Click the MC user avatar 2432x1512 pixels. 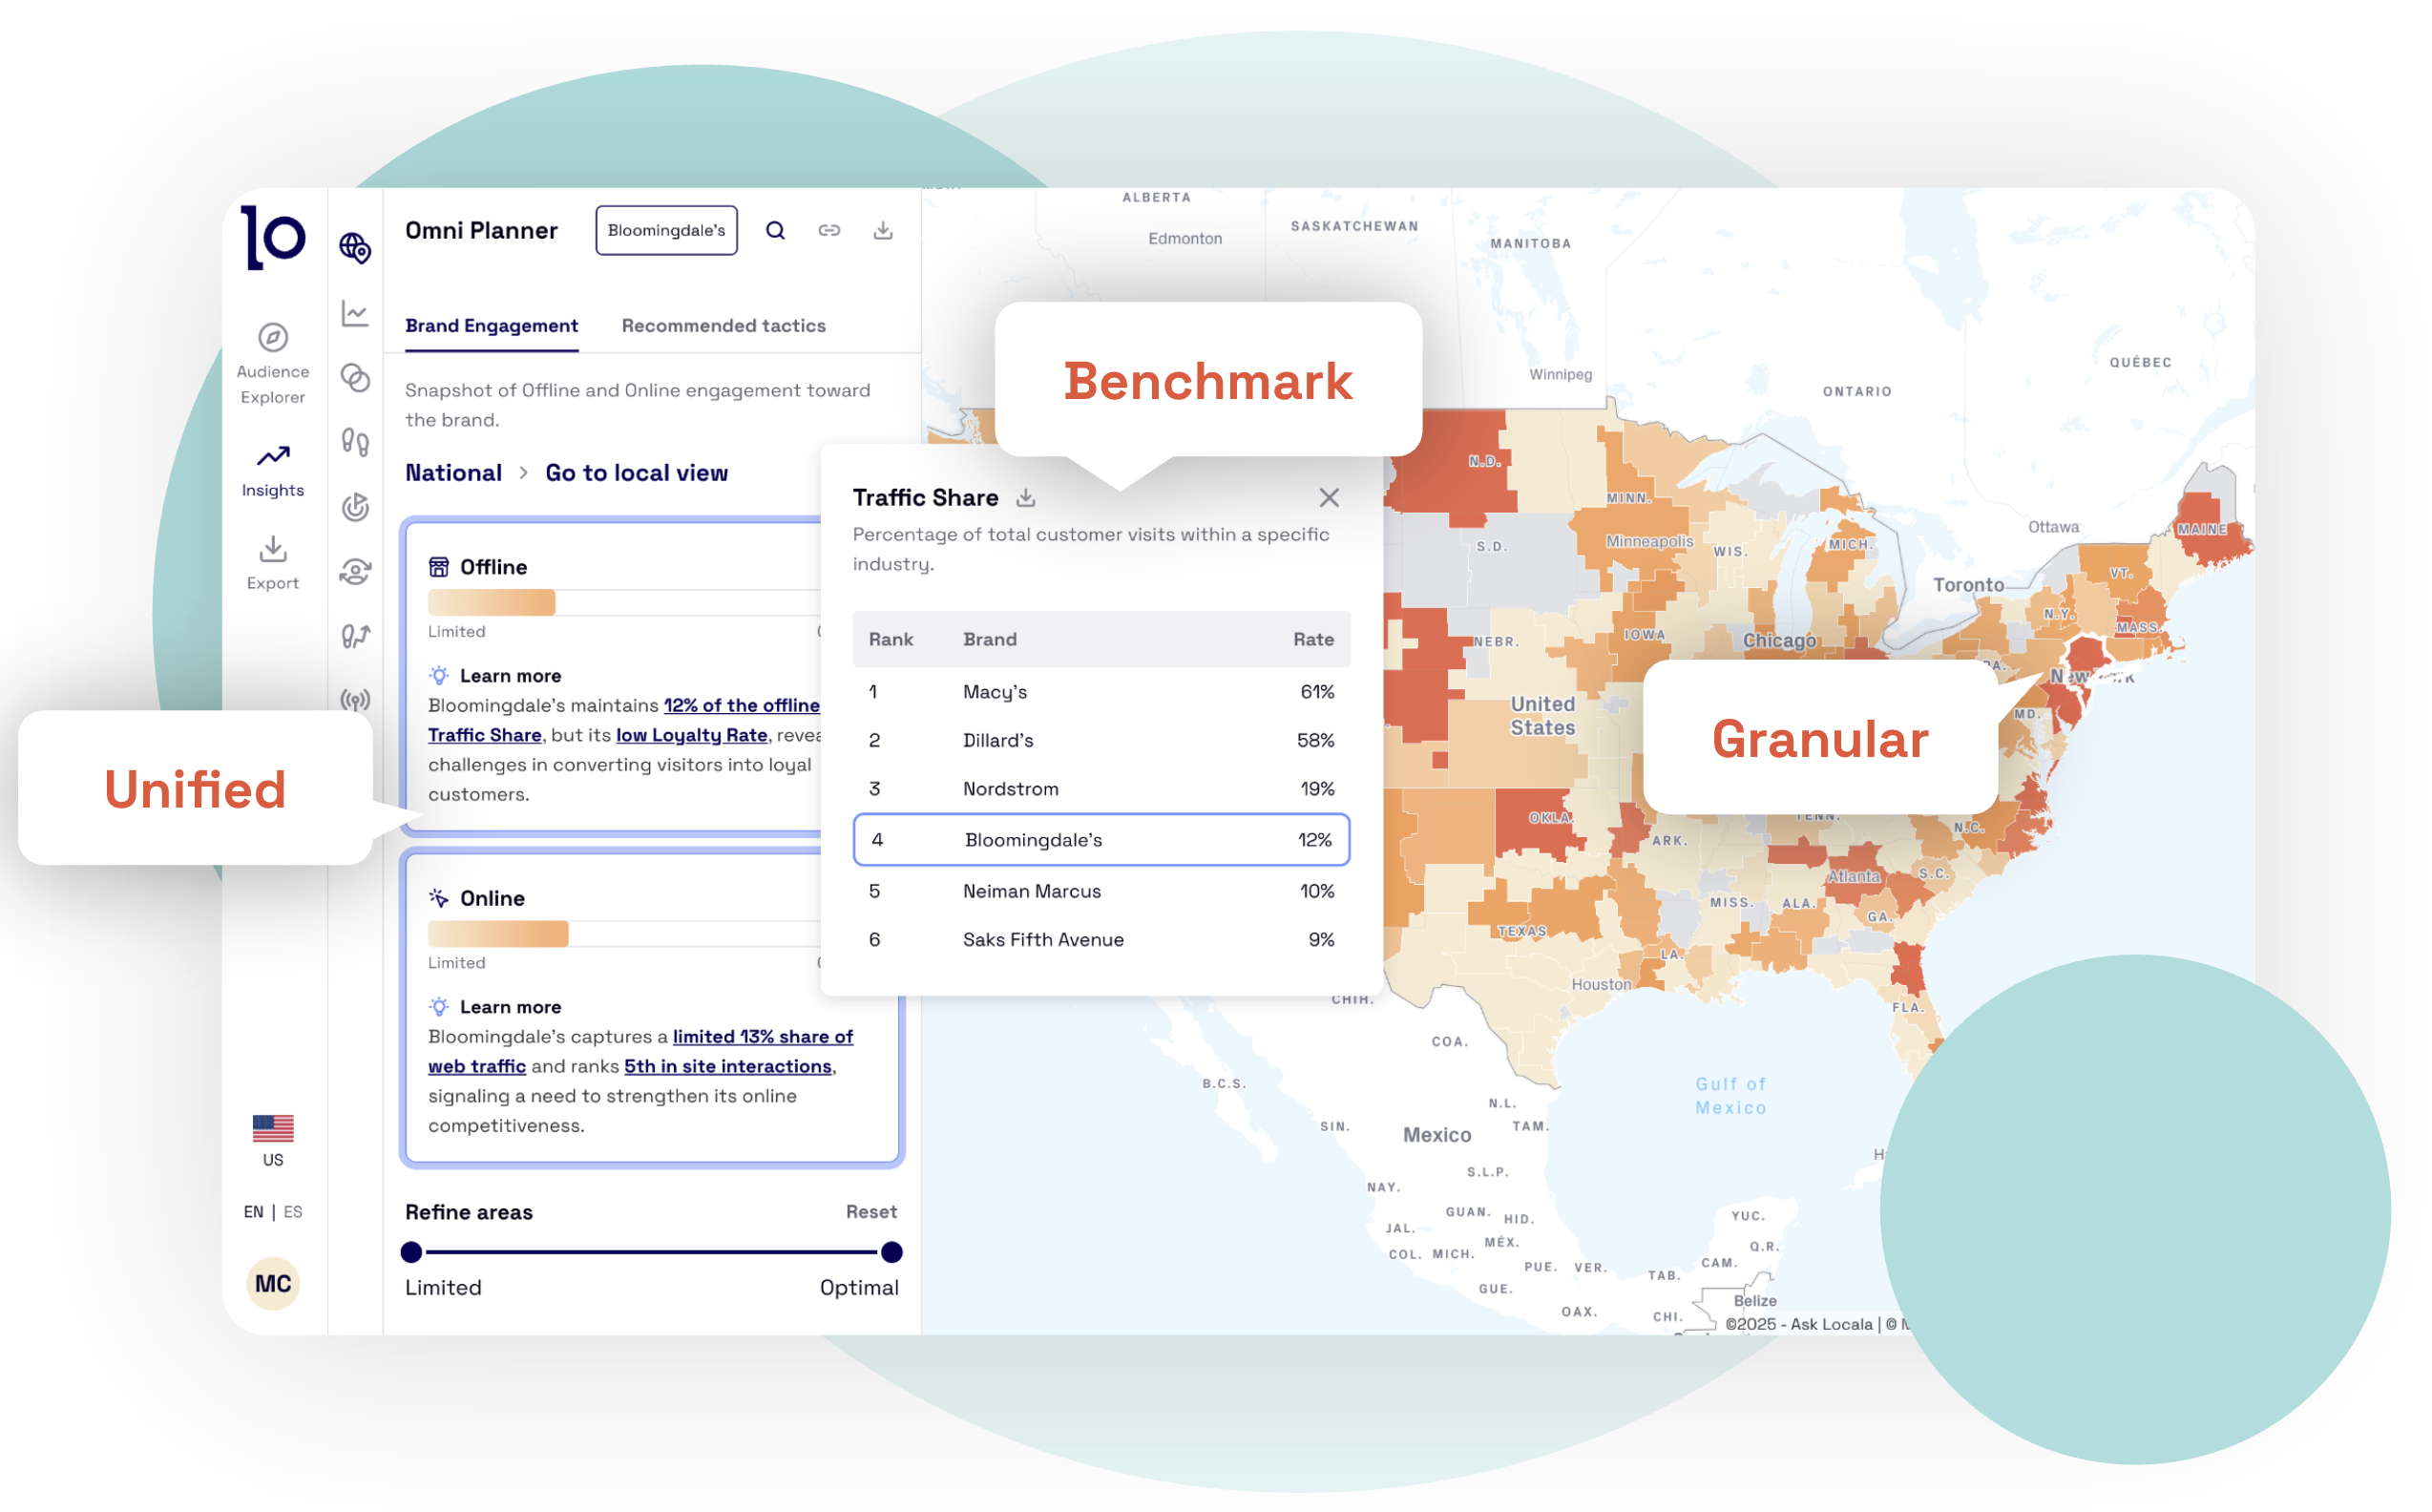pyautogui.click(x=272, y=1283)
